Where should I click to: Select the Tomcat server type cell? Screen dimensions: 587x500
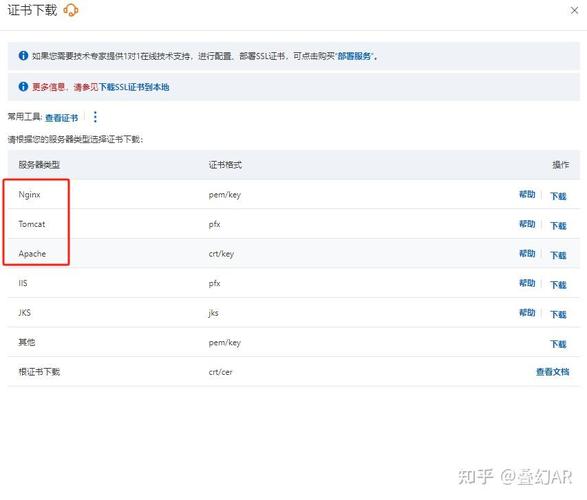32,224
